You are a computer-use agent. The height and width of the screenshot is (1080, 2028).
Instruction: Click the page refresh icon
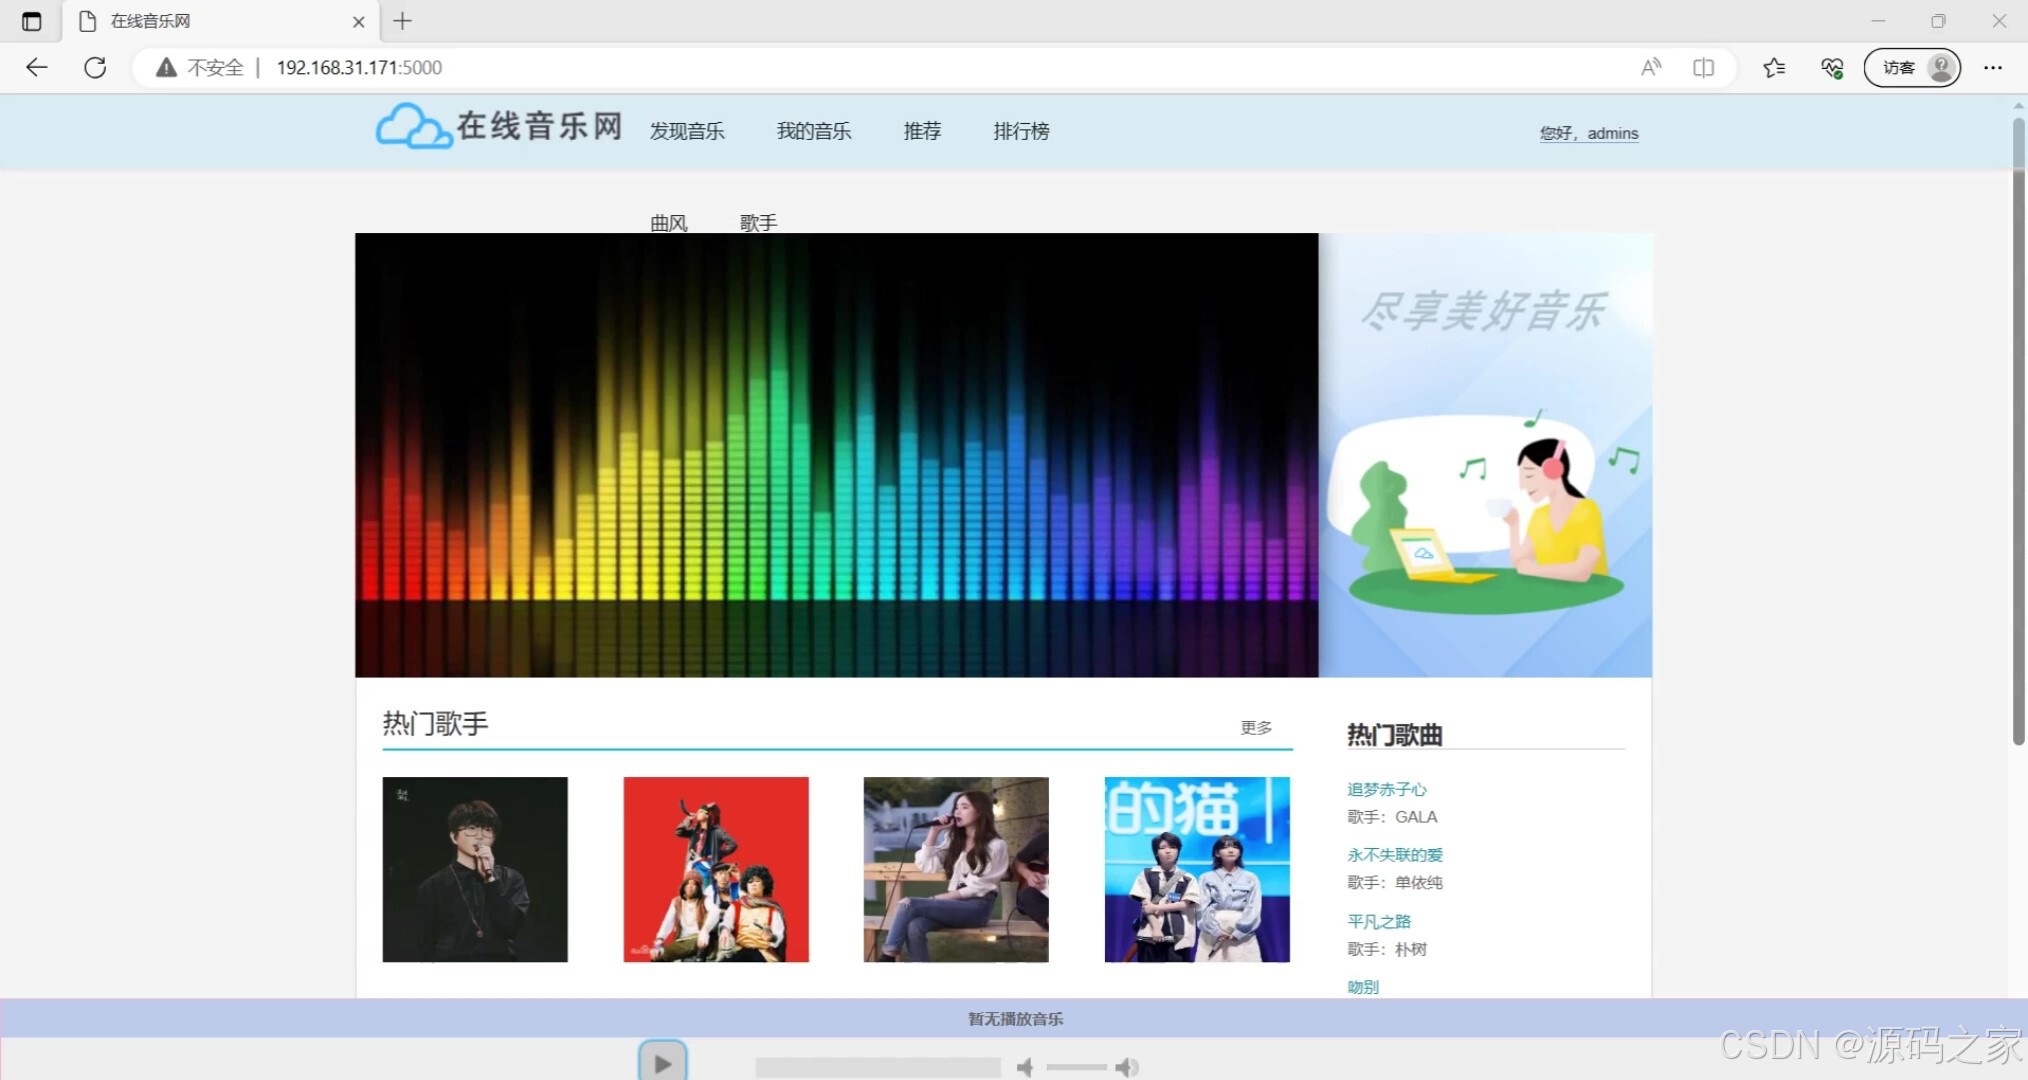click(x=96, y=67)
